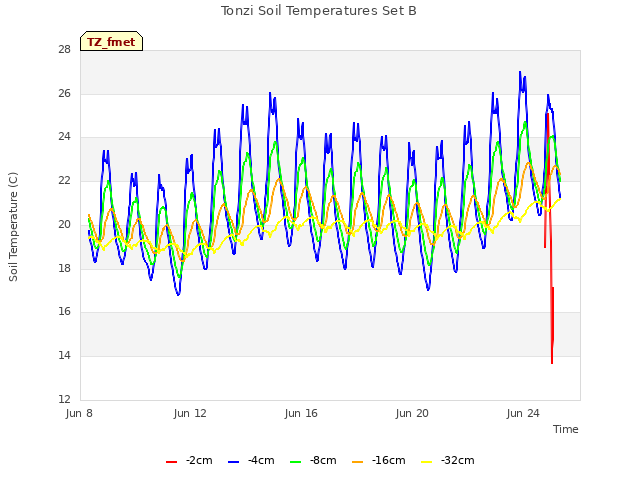Select the -4cm legend label

coord(261,461)
